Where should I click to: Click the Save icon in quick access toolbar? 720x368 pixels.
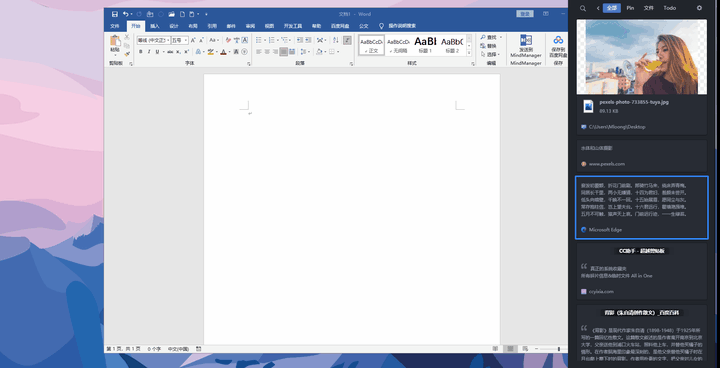(115, 14)
